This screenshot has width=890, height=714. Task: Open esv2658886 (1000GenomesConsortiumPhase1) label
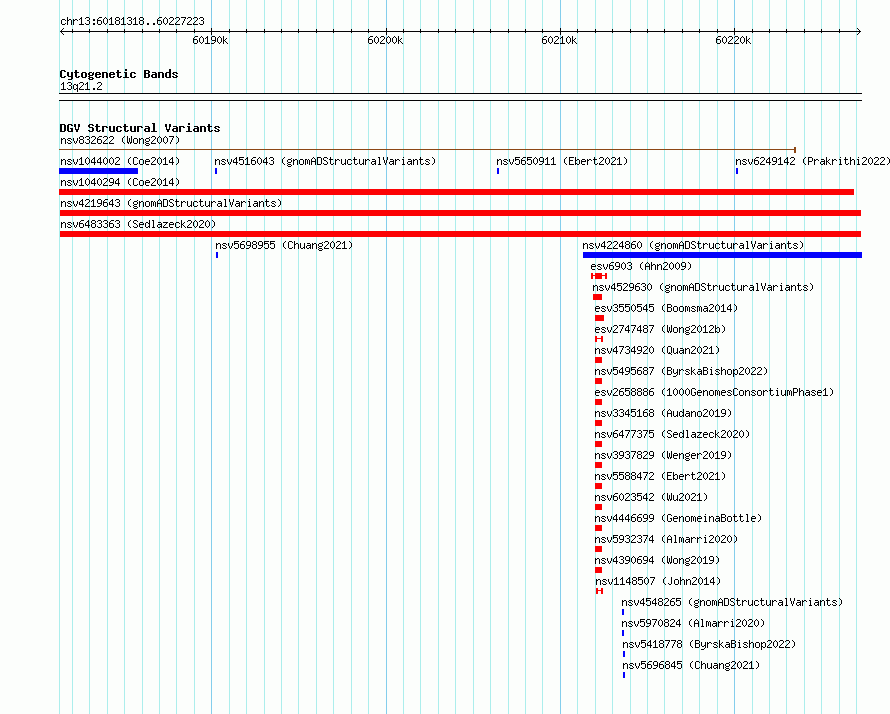(x=714, y=392)
